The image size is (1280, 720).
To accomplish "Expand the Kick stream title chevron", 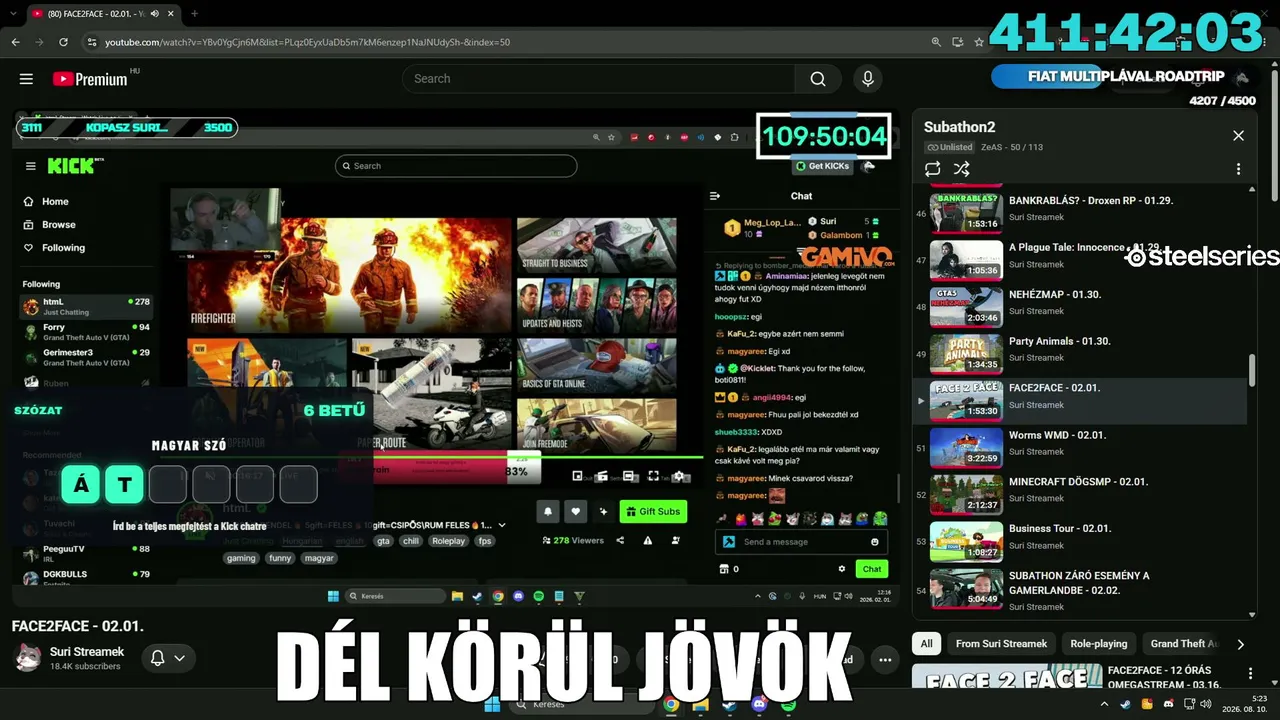I will pyautogui.click(x=502, y=525).
